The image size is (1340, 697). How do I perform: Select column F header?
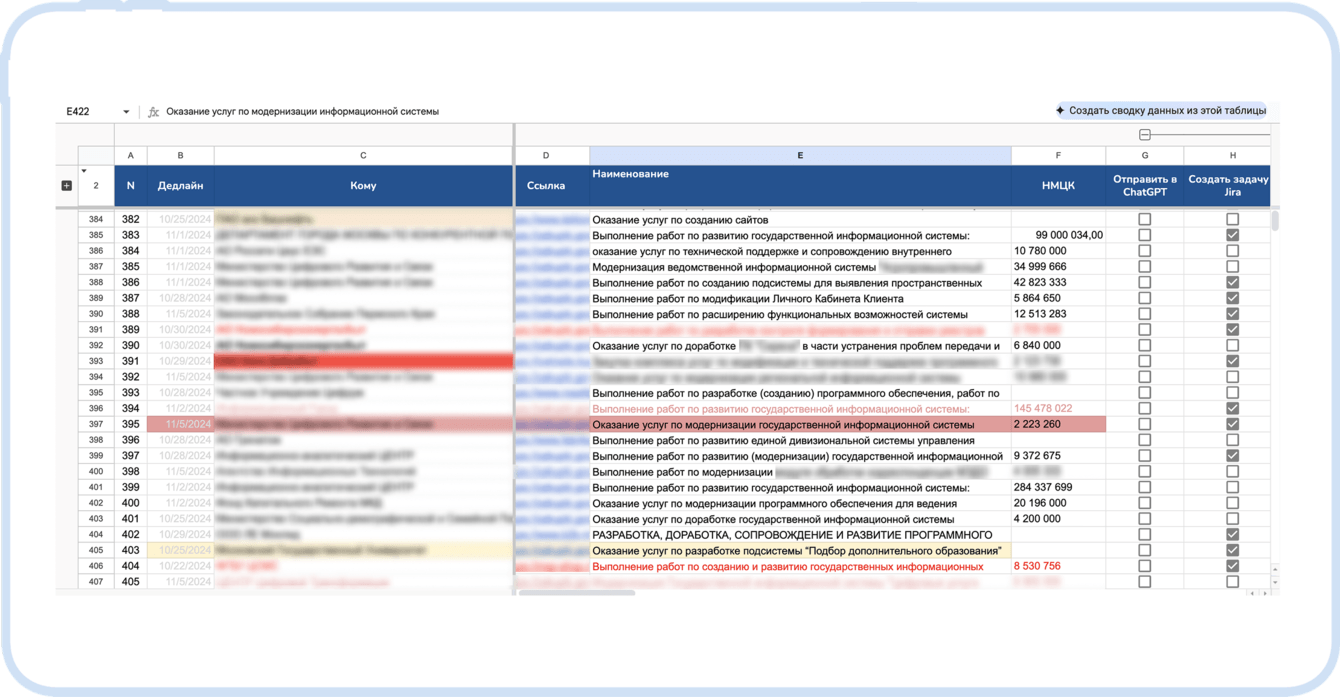tap(1058, 156)
